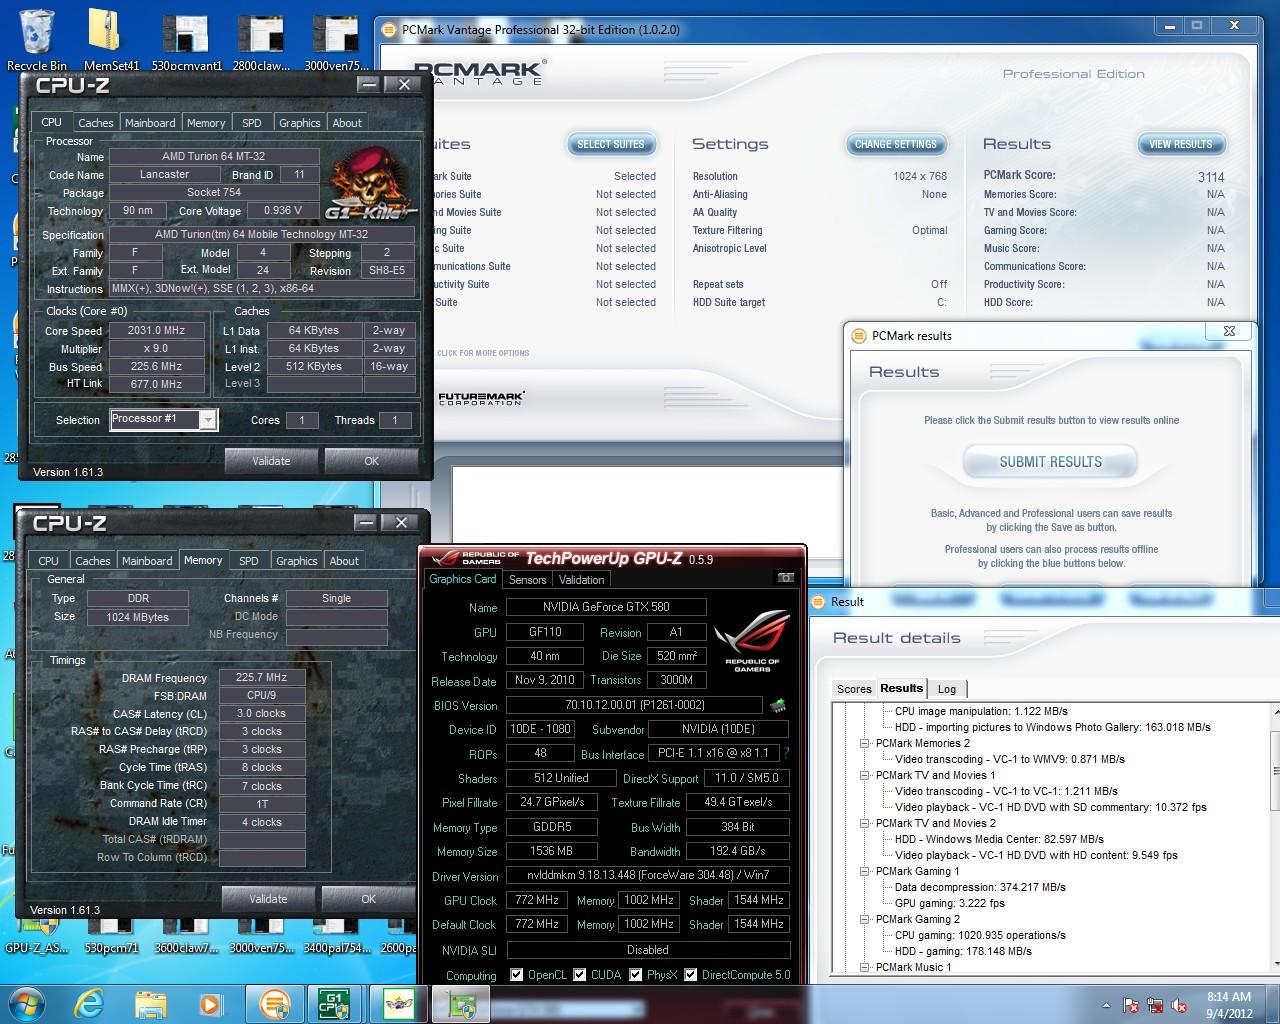Screen dimensions: 1280x1024
Task: Toggle the CUDA checkbox in GPU-Z
Action: click(x=579, y=975)
